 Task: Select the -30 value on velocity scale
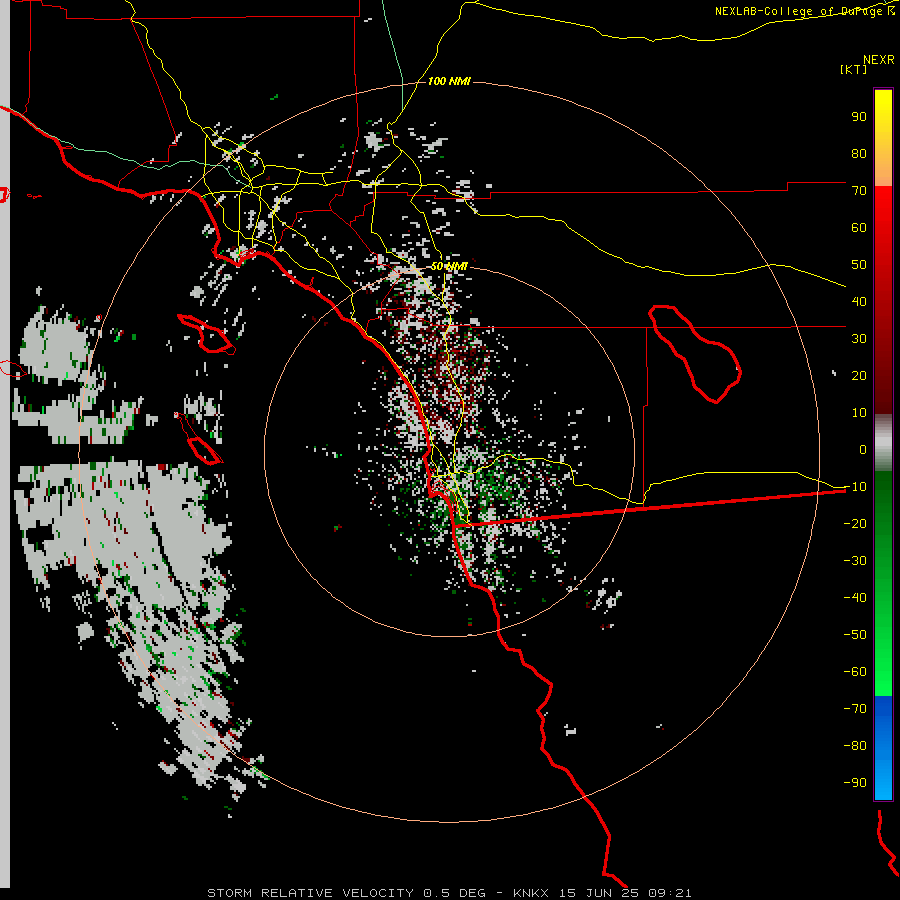(x=855, y=561)
